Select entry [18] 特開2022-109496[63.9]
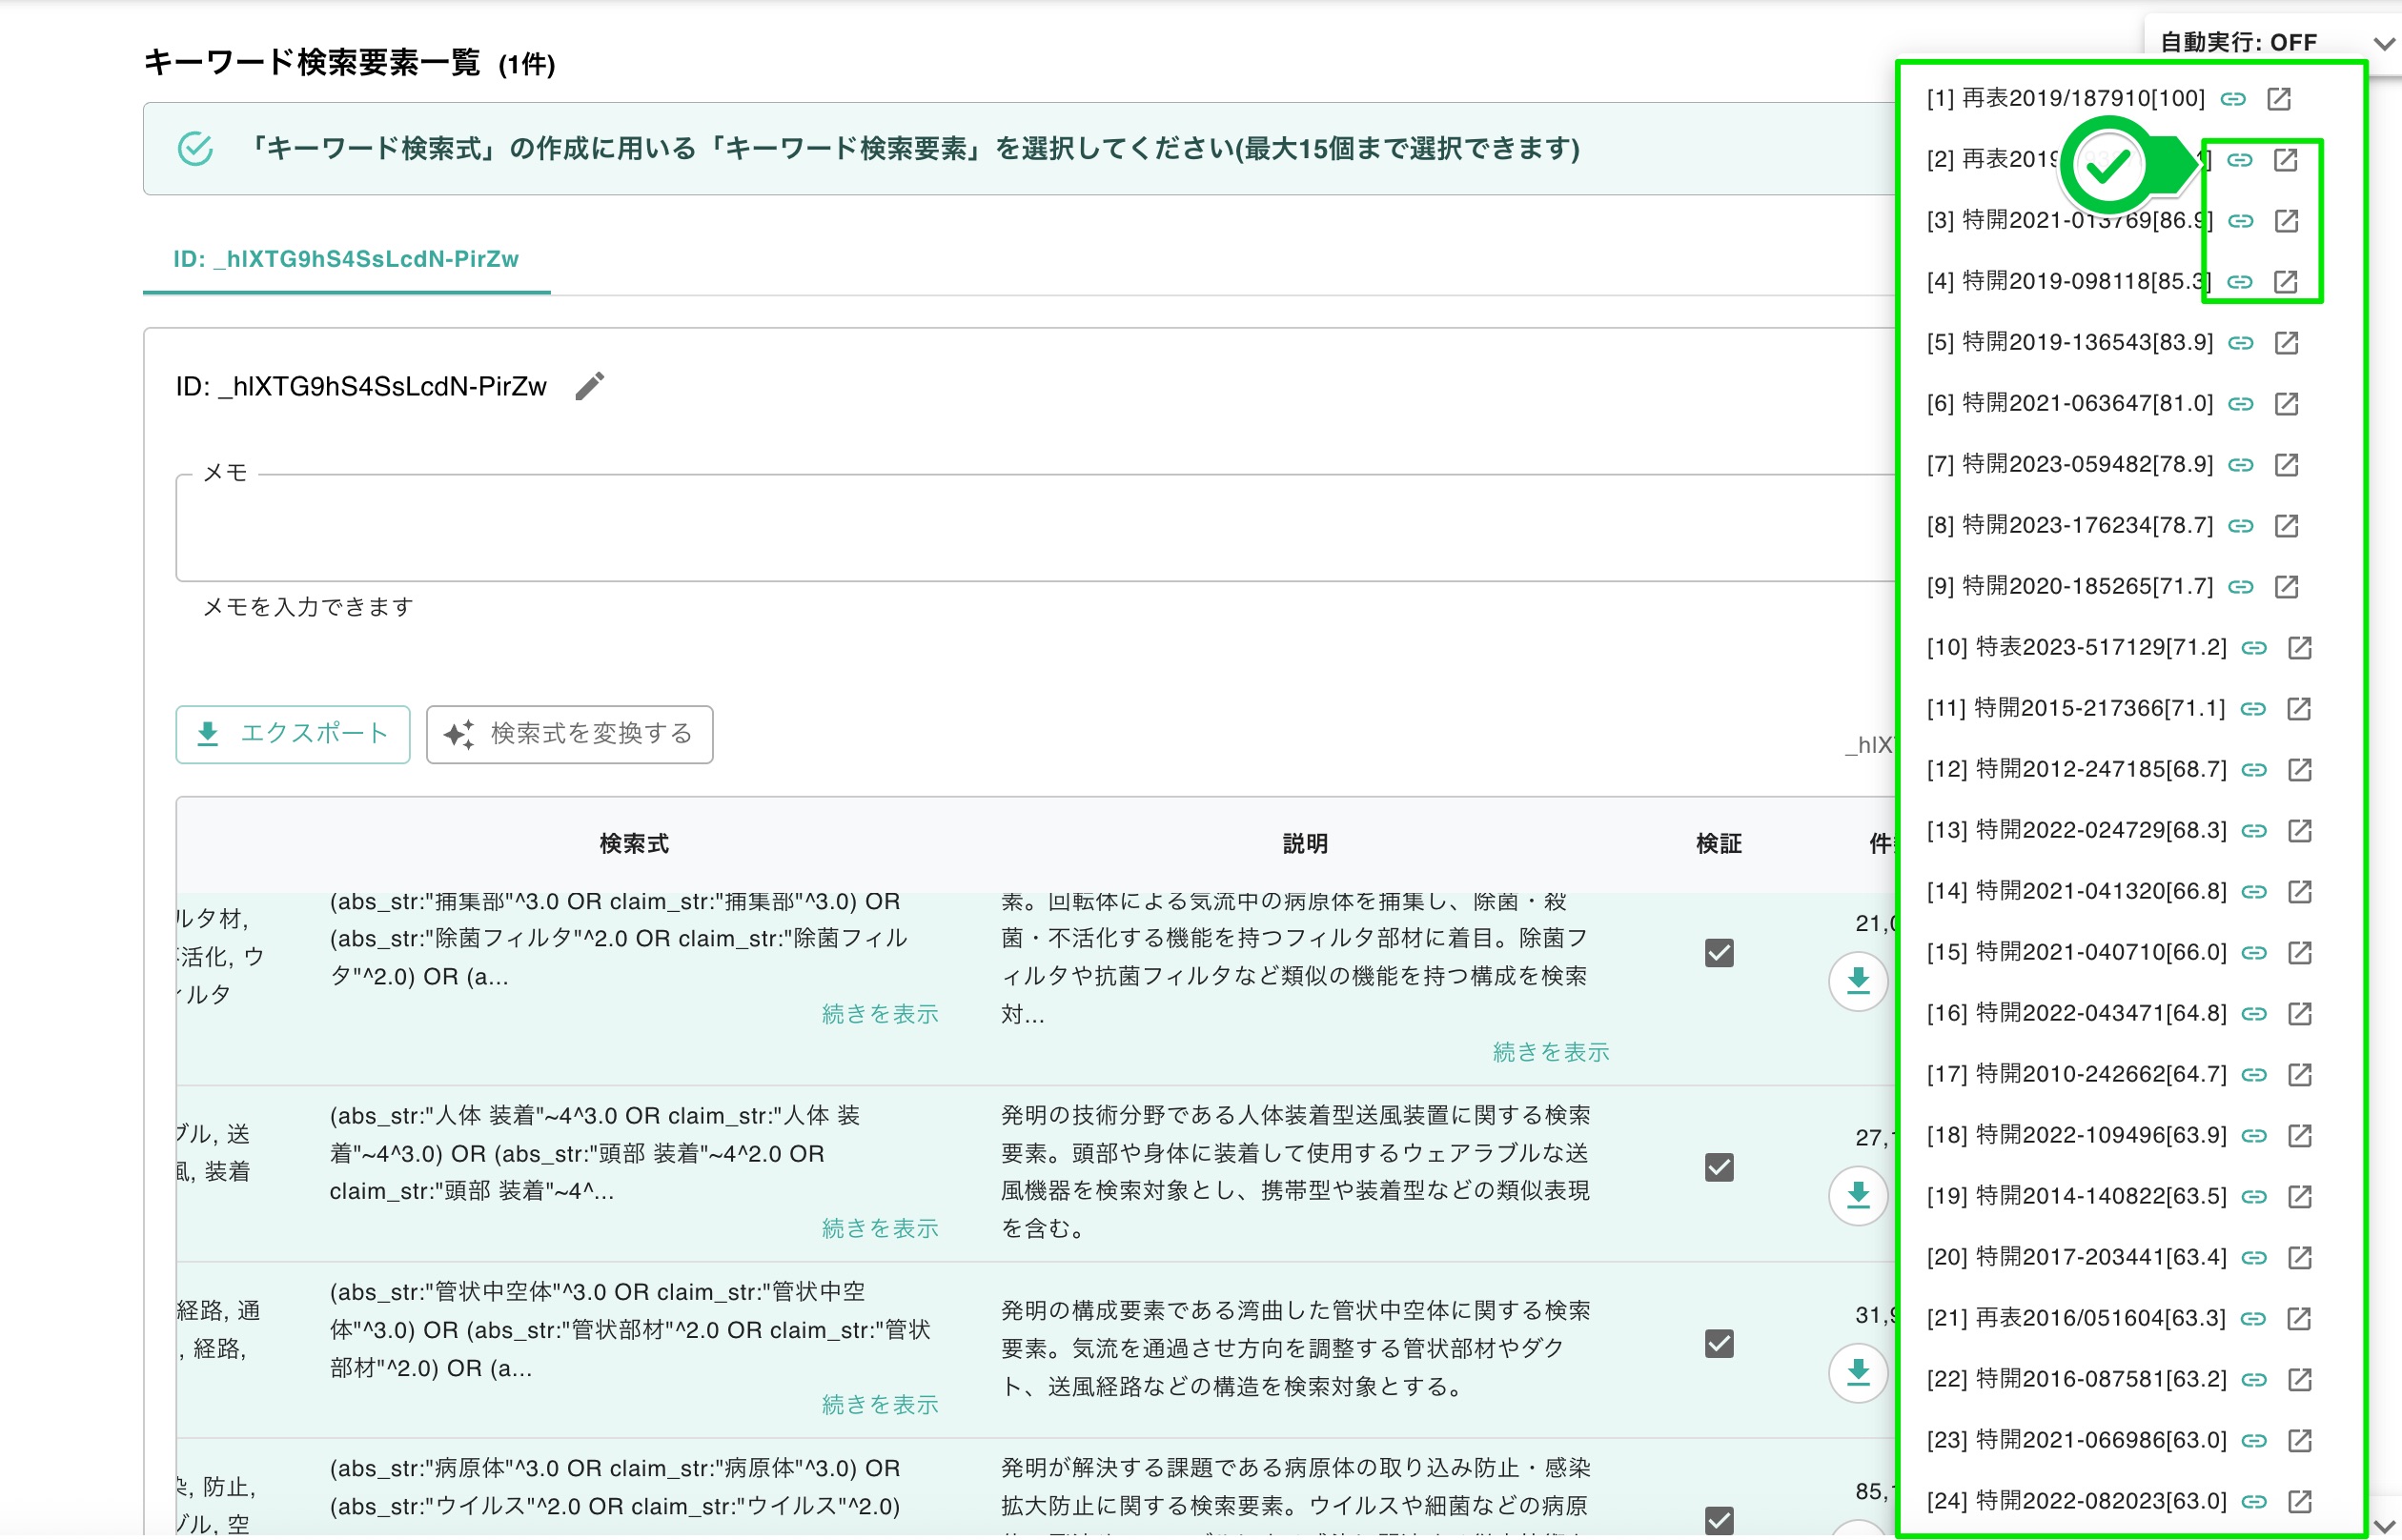 (2077, 1136)
